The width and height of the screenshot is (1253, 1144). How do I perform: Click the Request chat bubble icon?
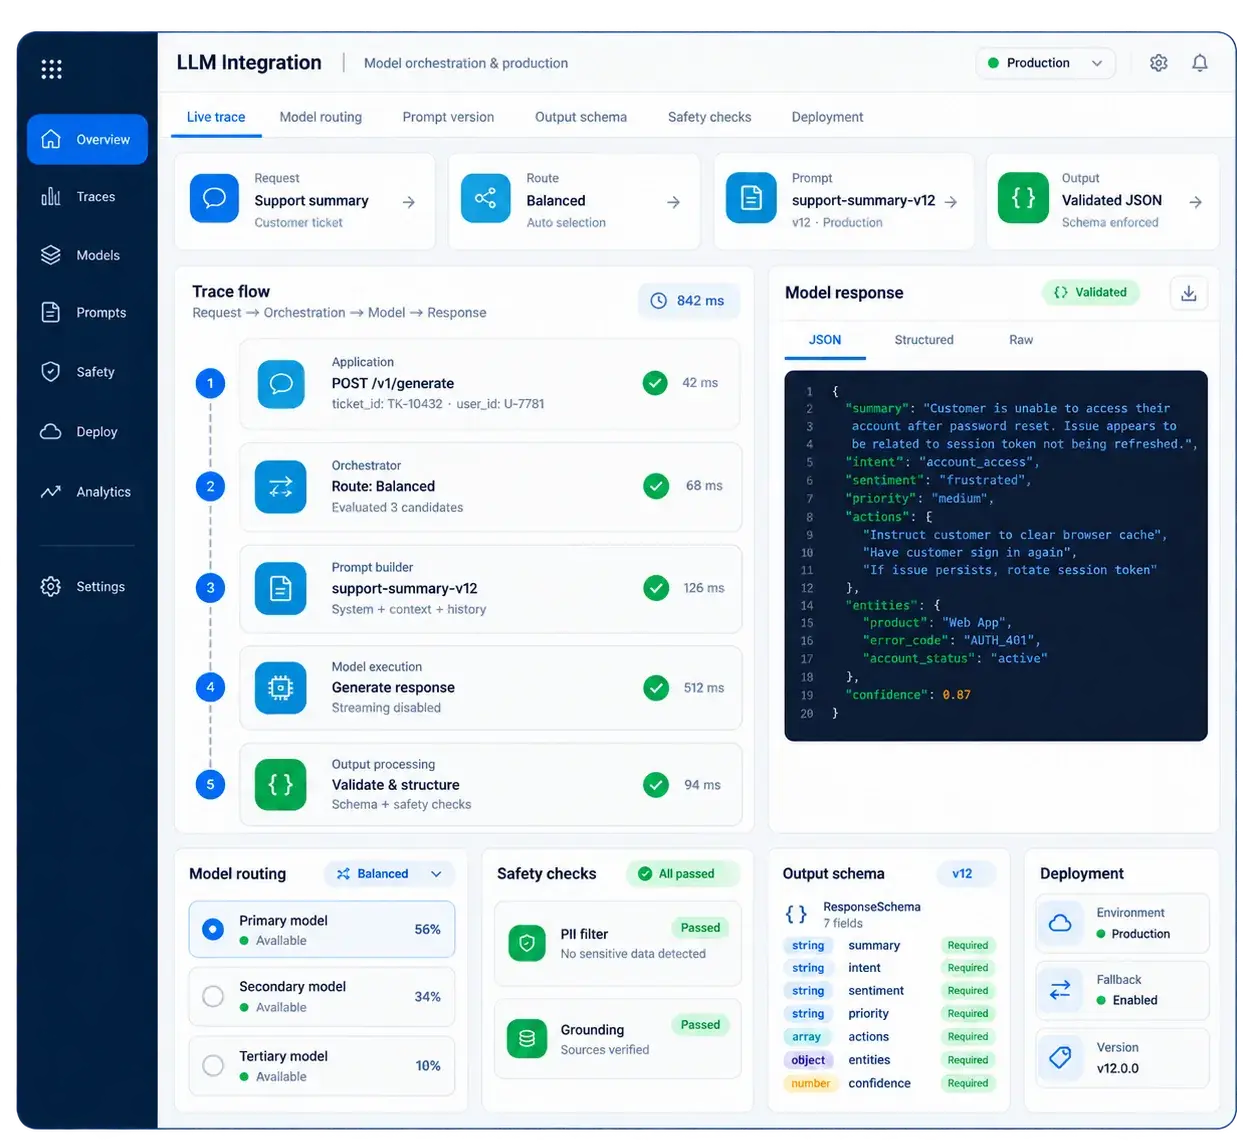tap(214, 198)
